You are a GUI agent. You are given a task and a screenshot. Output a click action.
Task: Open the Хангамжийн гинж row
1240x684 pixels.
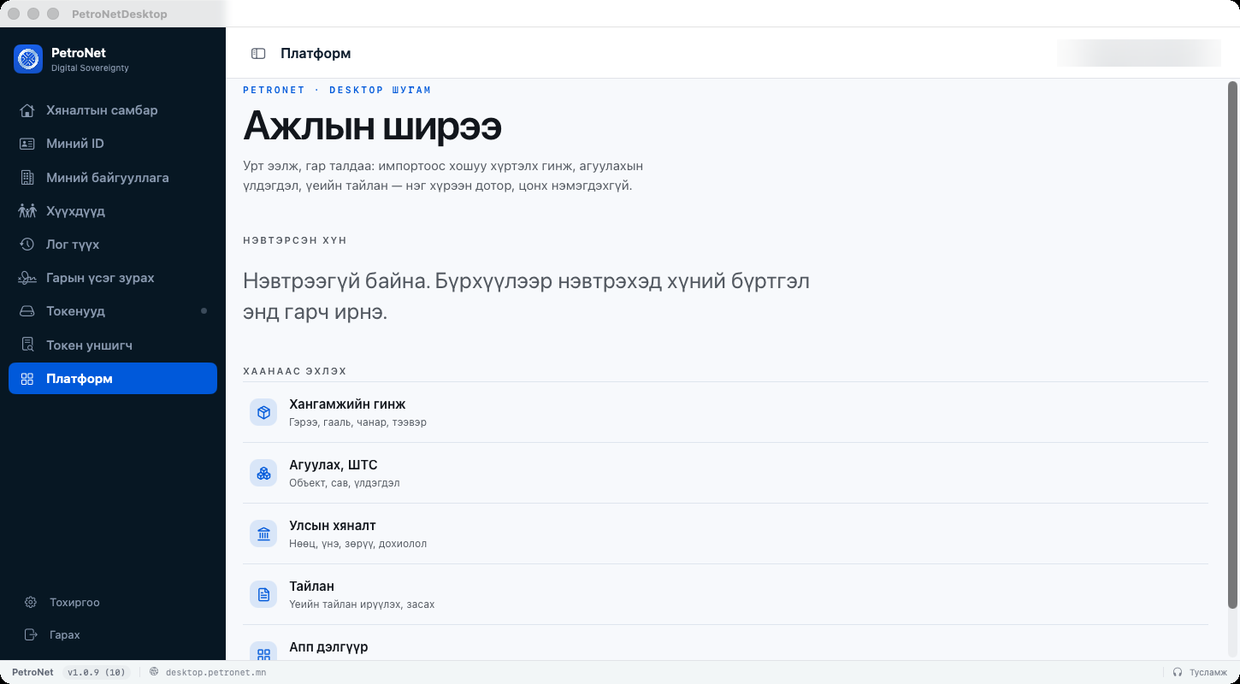point(725,412)
